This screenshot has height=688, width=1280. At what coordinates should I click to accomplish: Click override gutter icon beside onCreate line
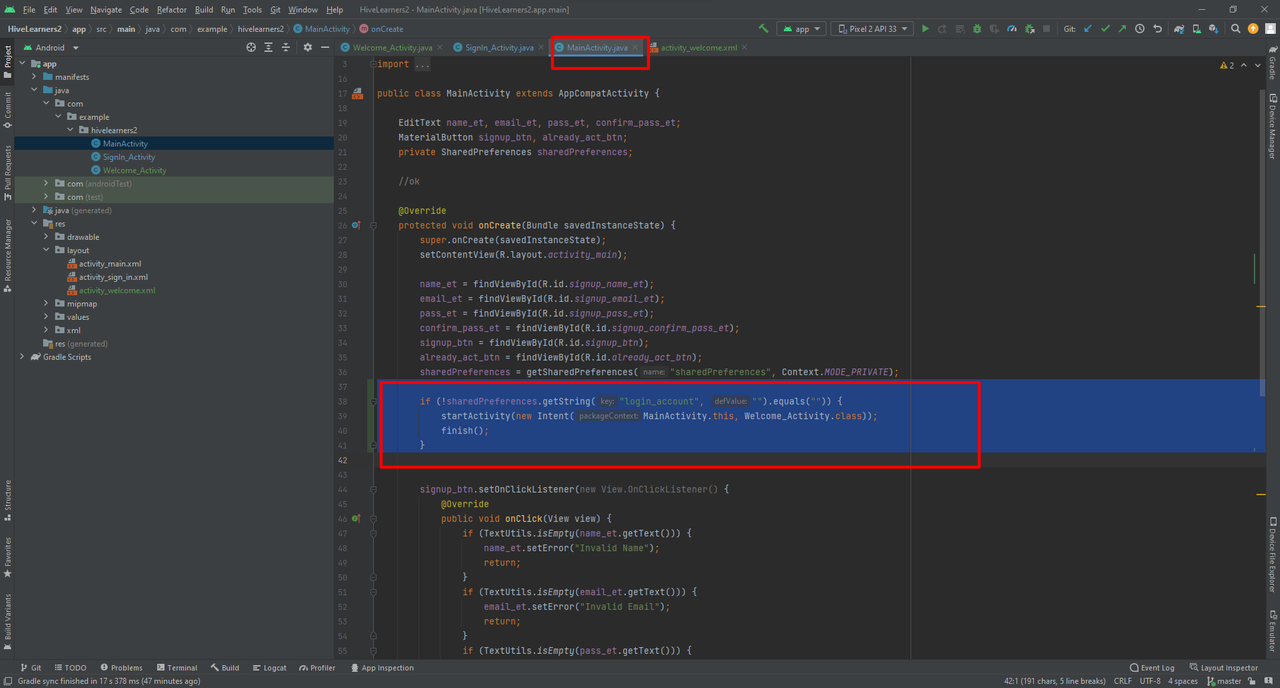[356, 226]
